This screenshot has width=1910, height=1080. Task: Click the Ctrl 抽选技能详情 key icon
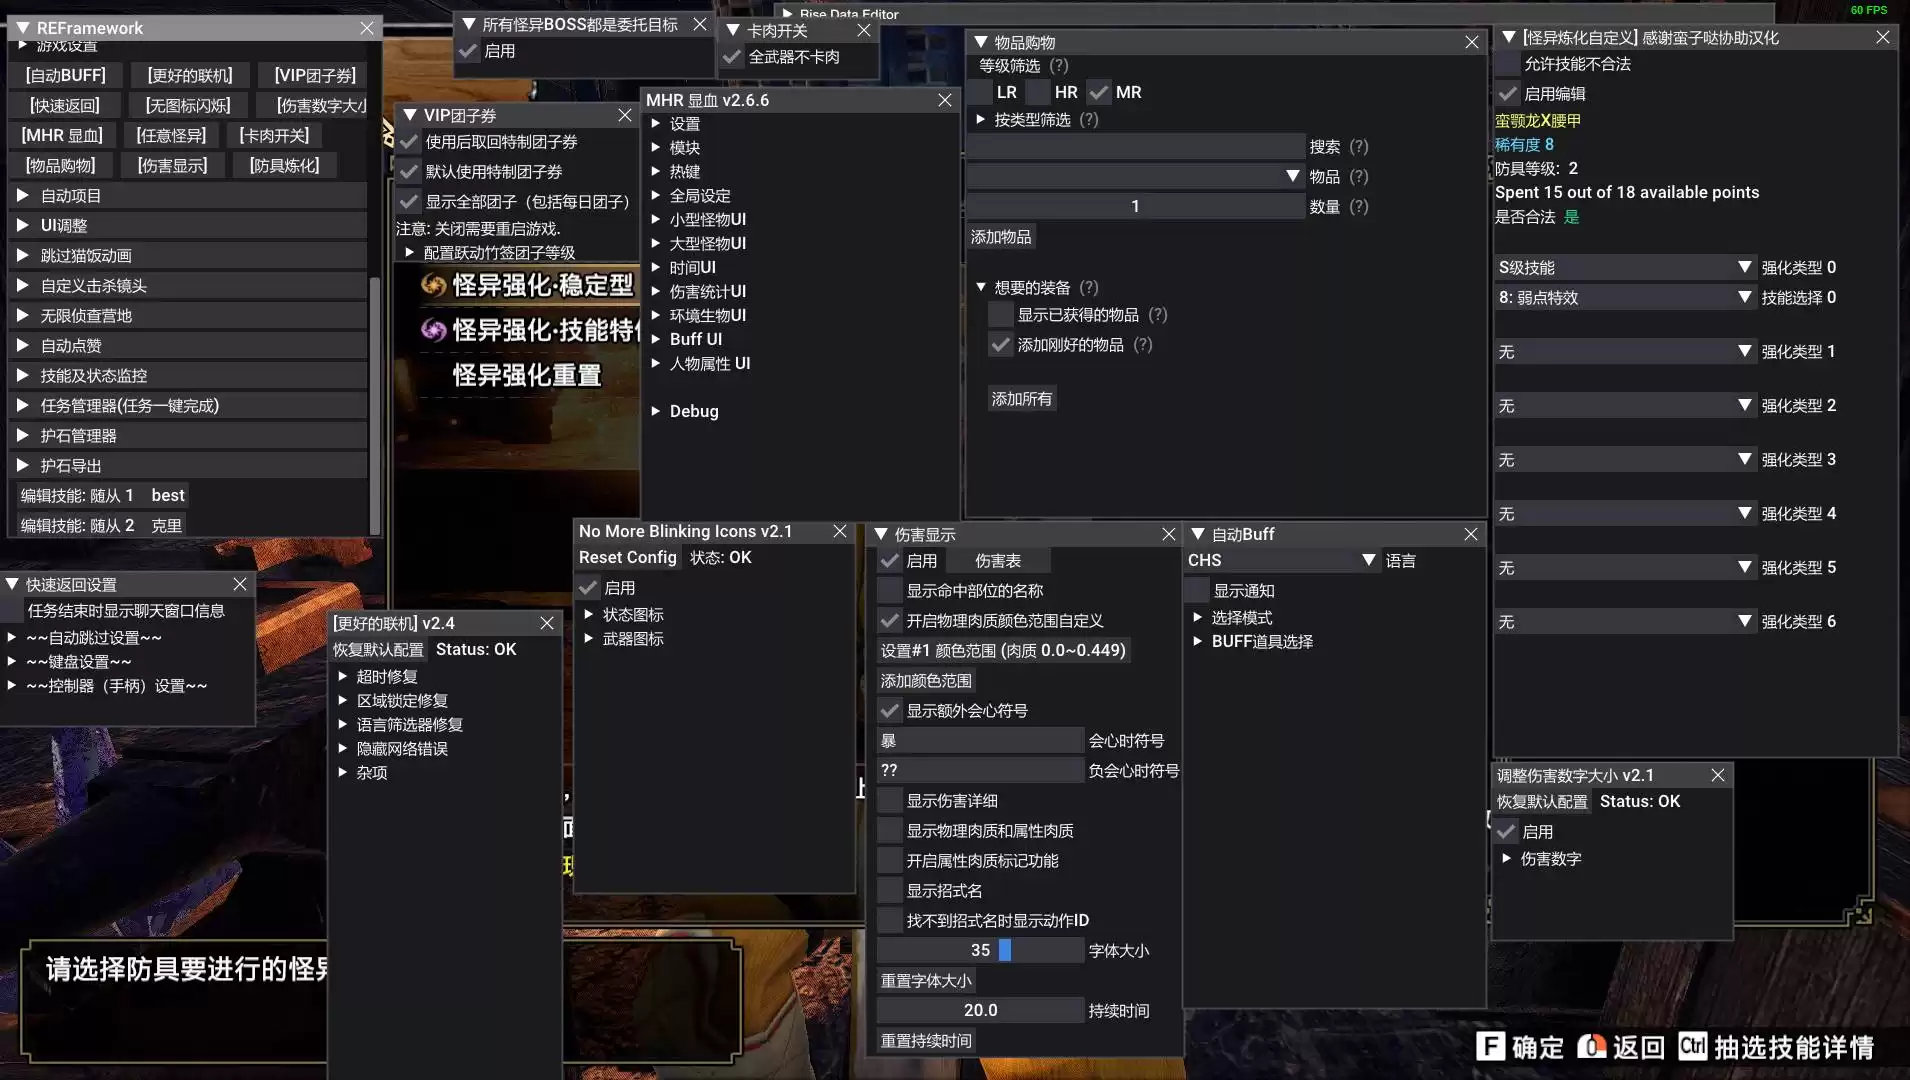point(1692,1046)
